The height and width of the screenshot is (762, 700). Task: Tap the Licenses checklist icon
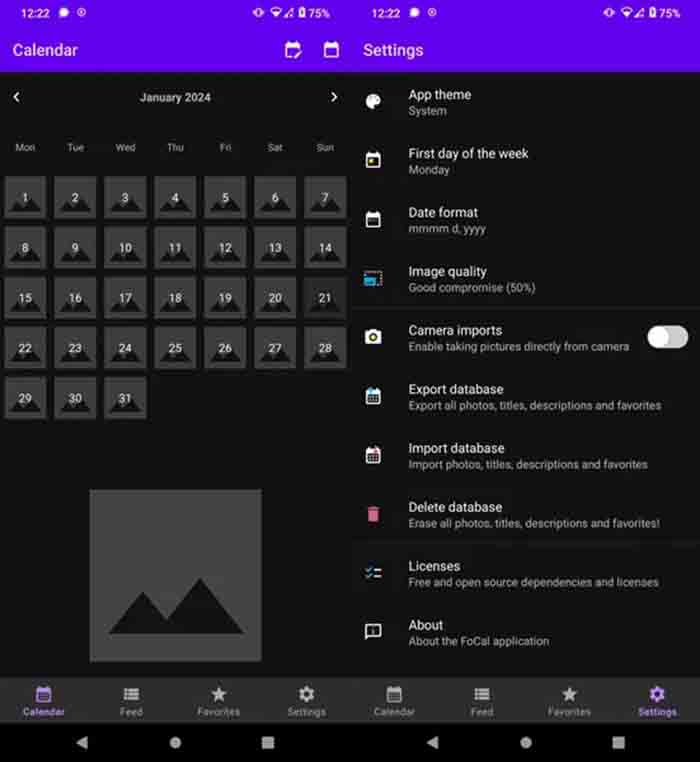coord(373,573)
